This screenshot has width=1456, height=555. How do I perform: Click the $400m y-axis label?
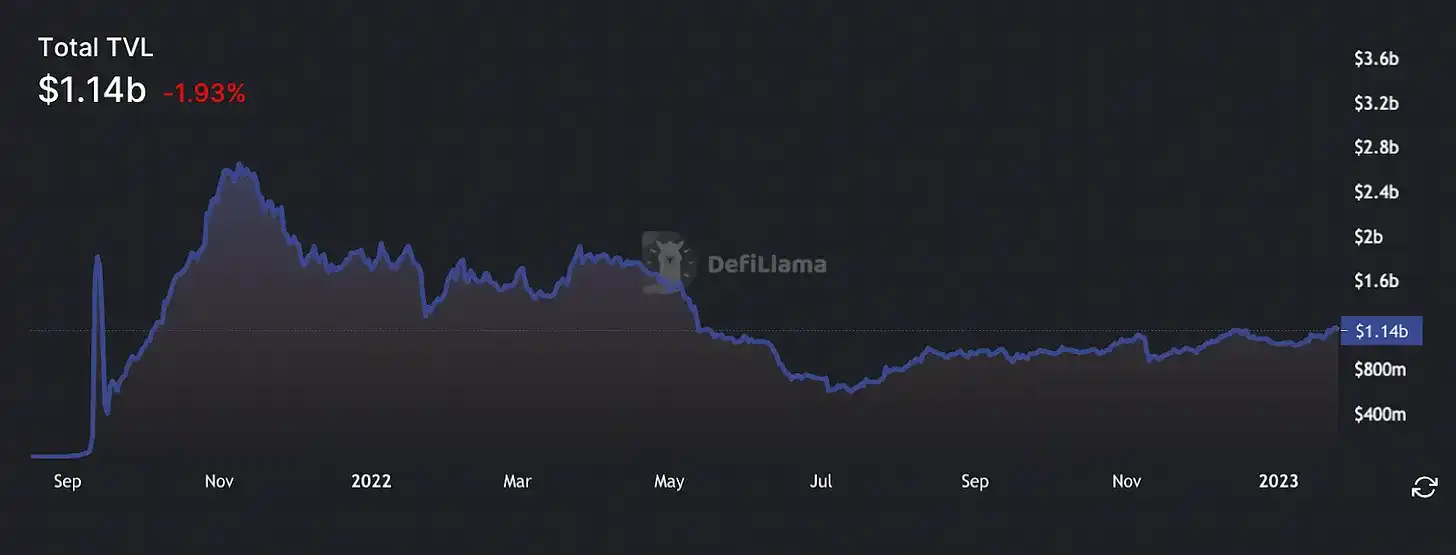(1380, 414)
